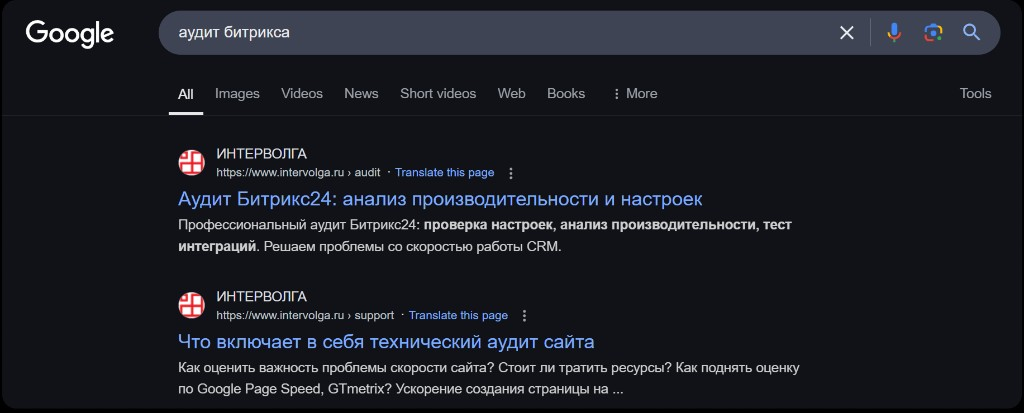Viewport: 1024px width, 413px height.
Task: Clear the search query with X icon
Action: tap(846, 33)
